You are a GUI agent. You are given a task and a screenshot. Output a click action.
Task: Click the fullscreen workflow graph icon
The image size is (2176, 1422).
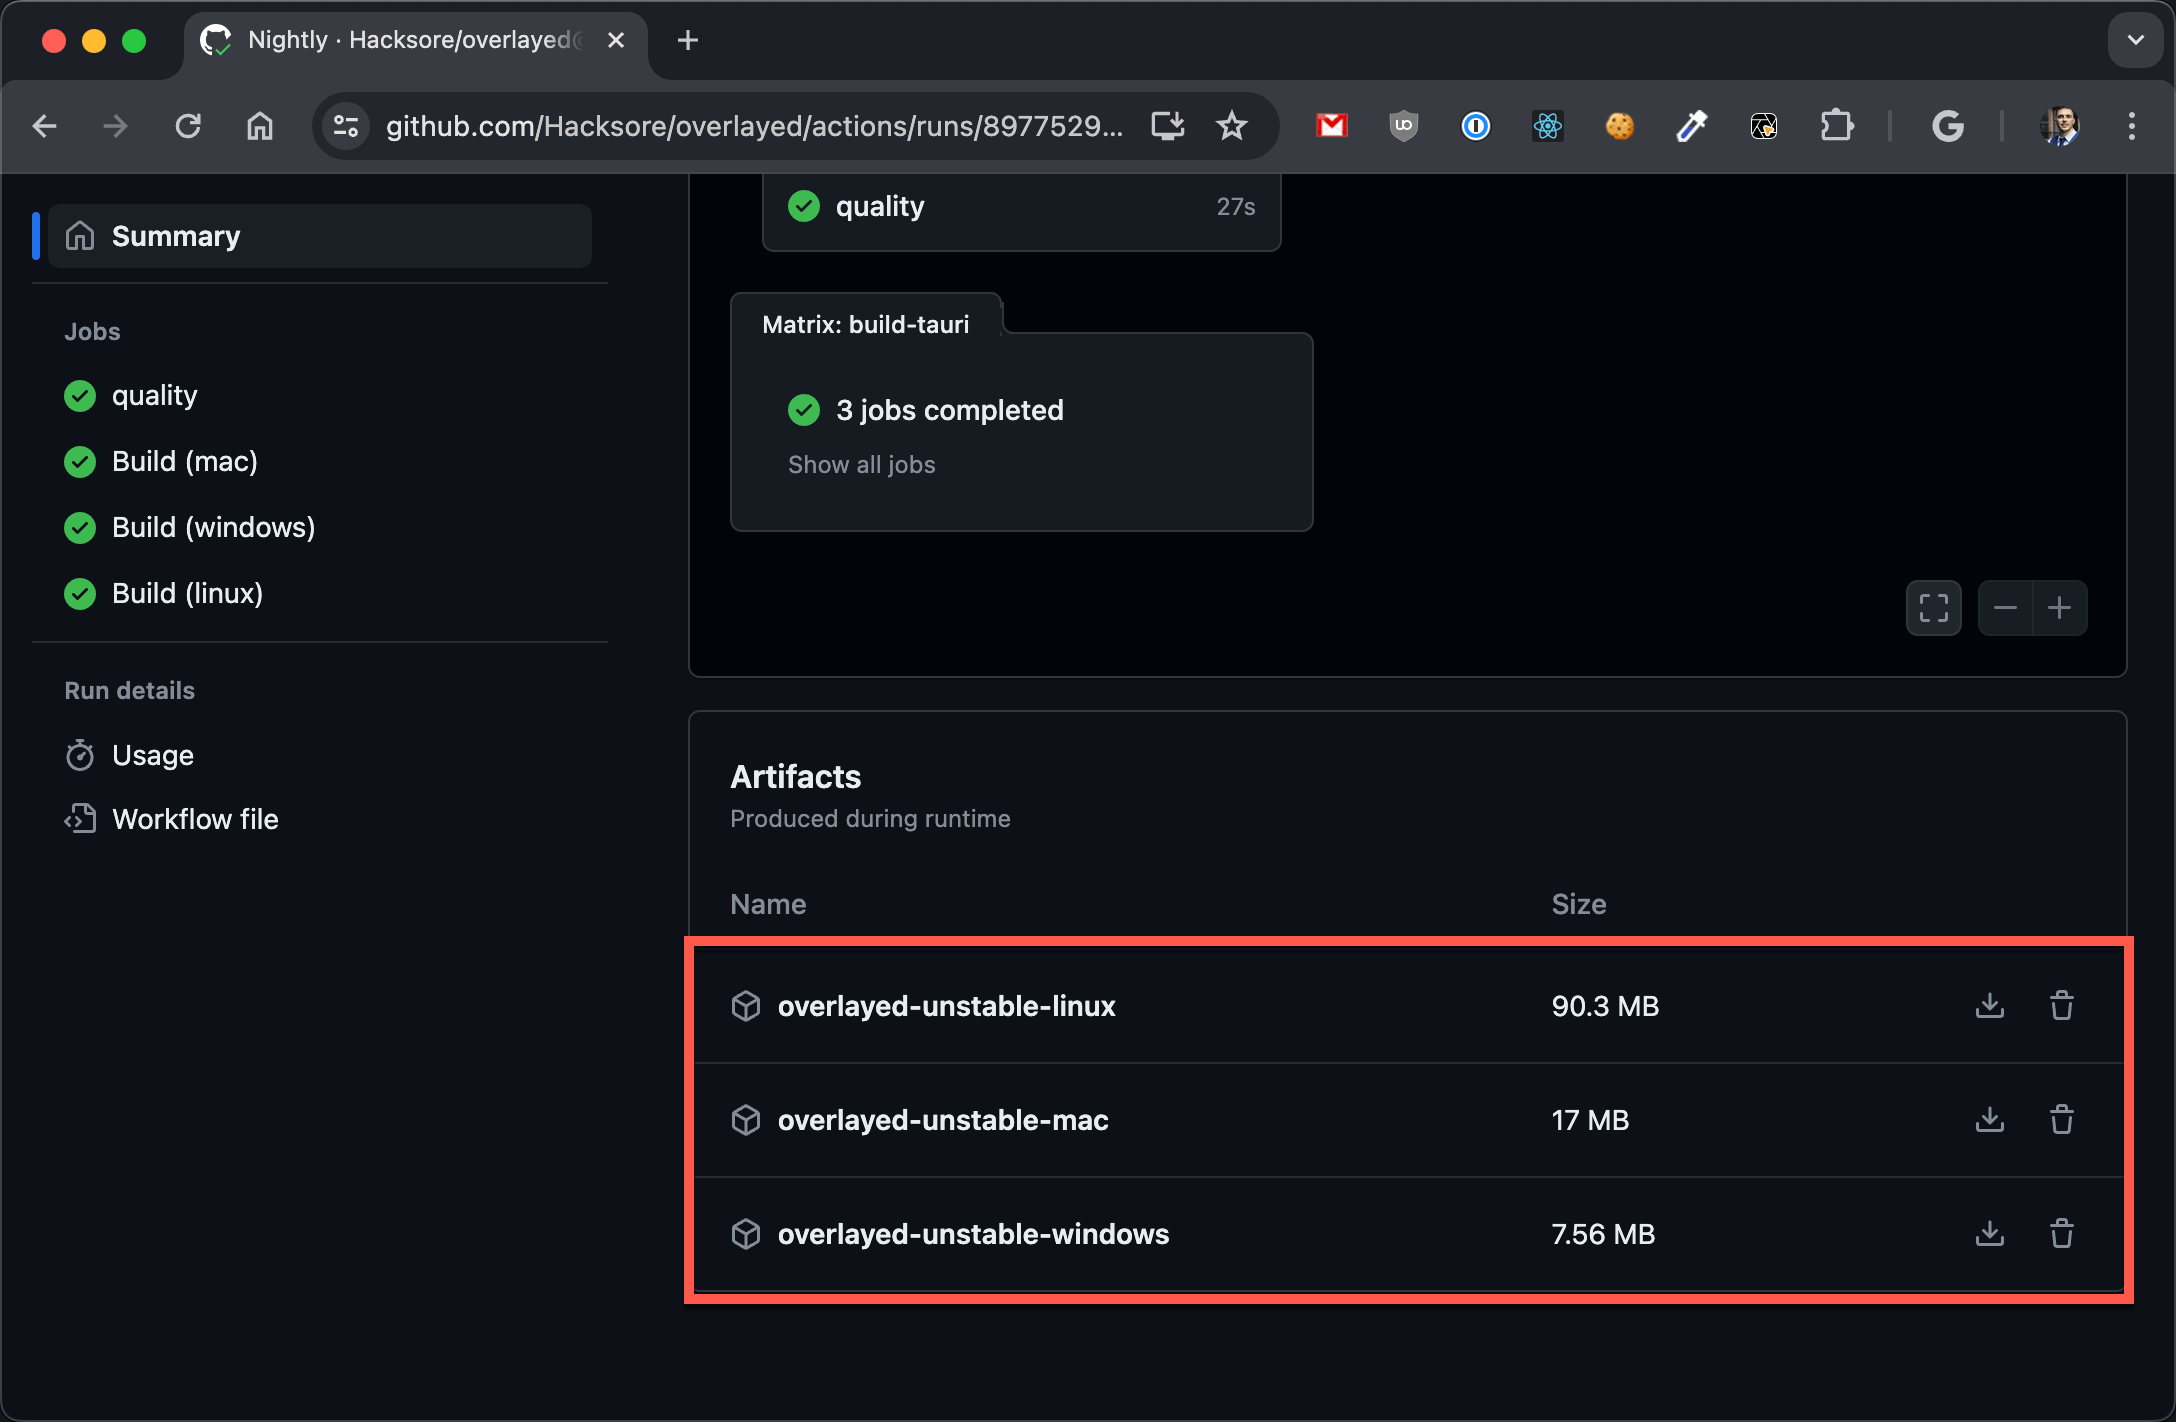[x=1934, y=608]
